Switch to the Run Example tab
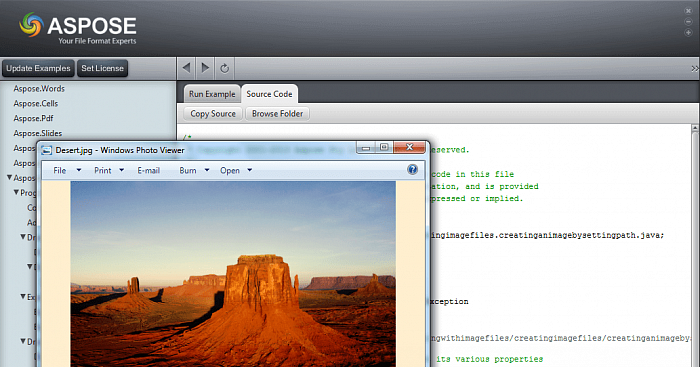This screenshot has width=700, height=367. (212, 94)
